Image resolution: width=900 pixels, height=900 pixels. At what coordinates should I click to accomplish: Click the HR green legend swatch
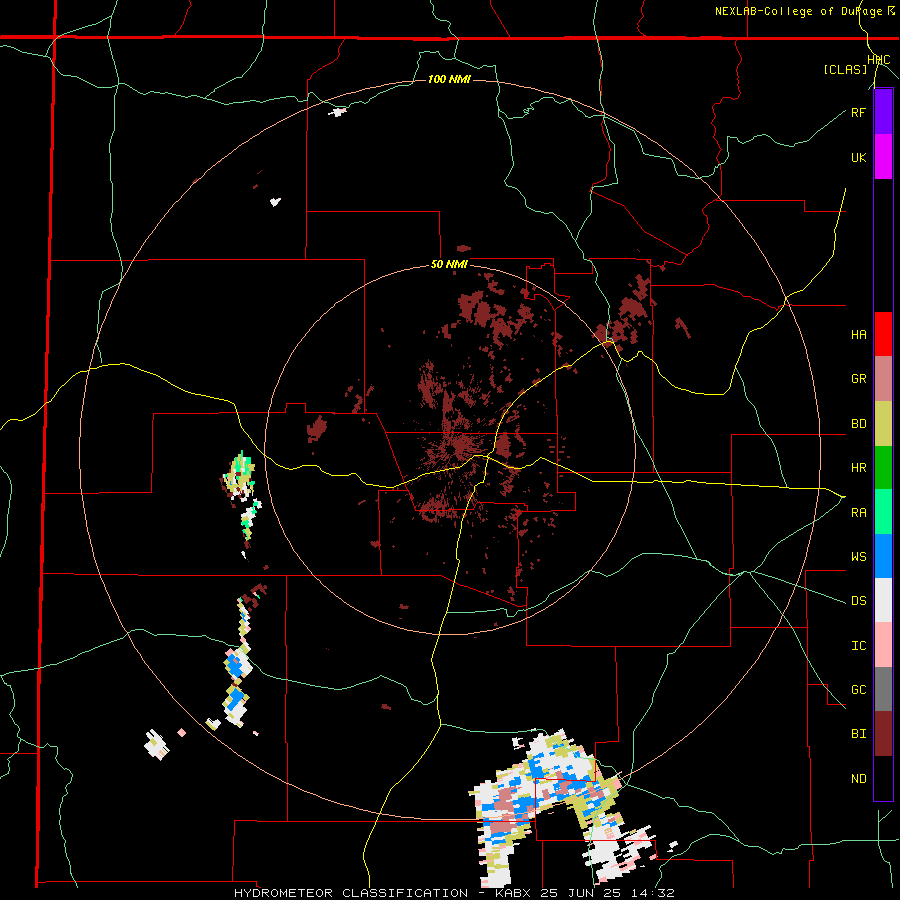(883, 467)
